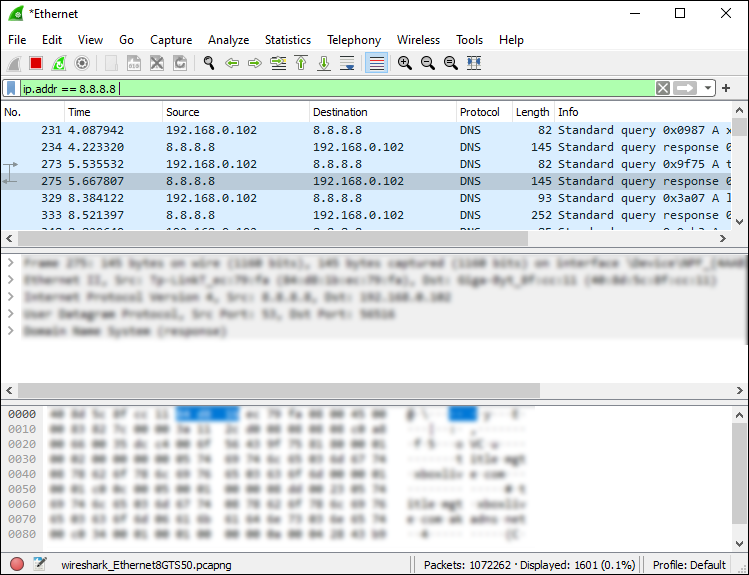Open the Wireless menu
The image size is (749, 575).
pyautogui.click(x=418, y=40)
